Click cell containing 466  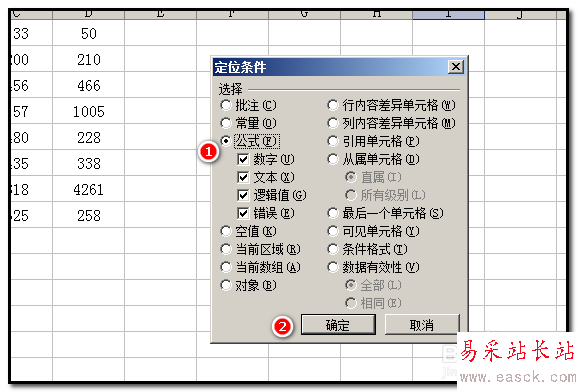coord(88,85)
